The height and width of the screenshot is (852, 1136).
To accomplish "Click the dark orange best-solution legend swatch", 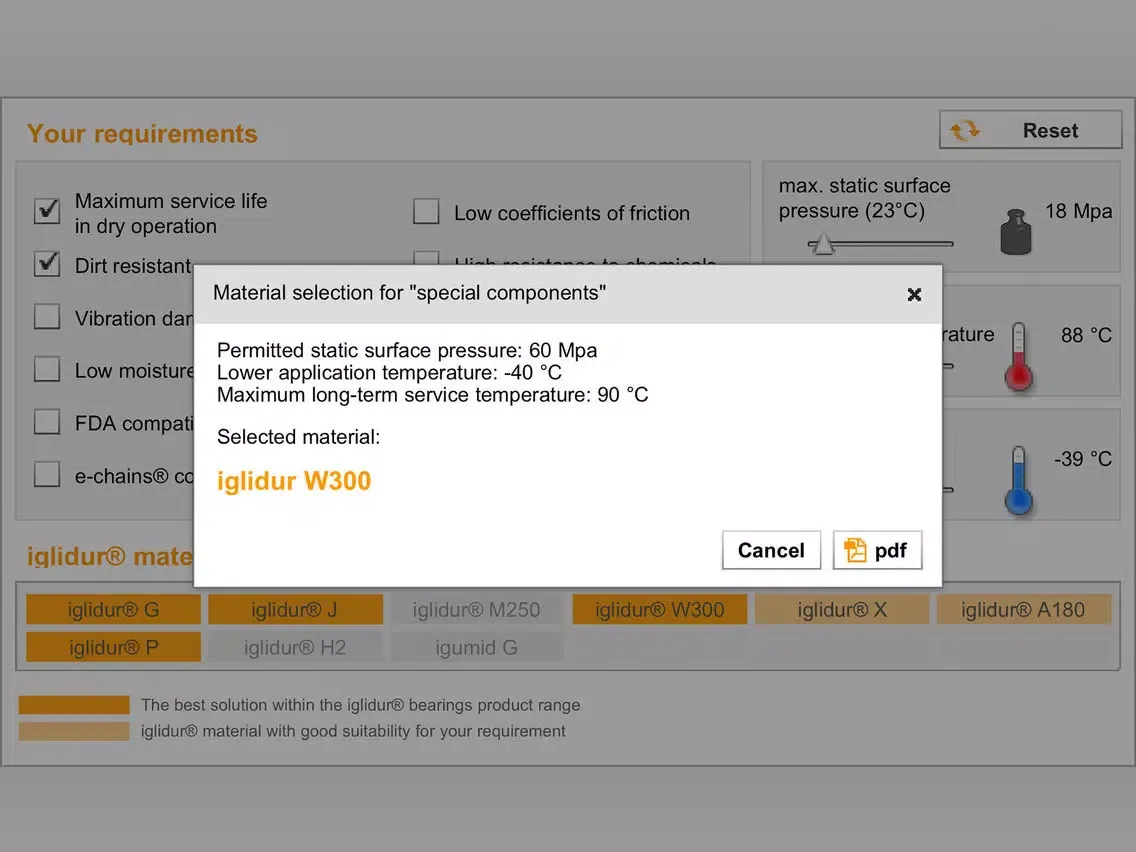I will pos(74,705).
